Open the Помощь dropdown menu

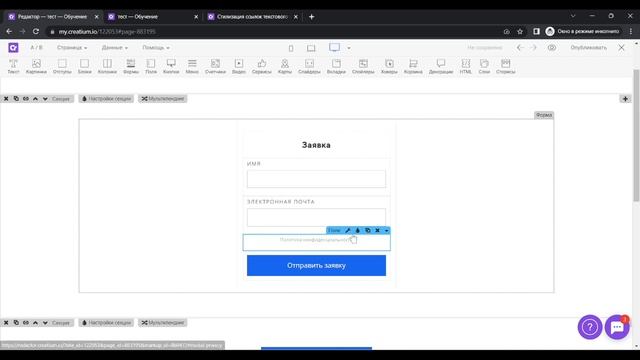tap(156, 48)
